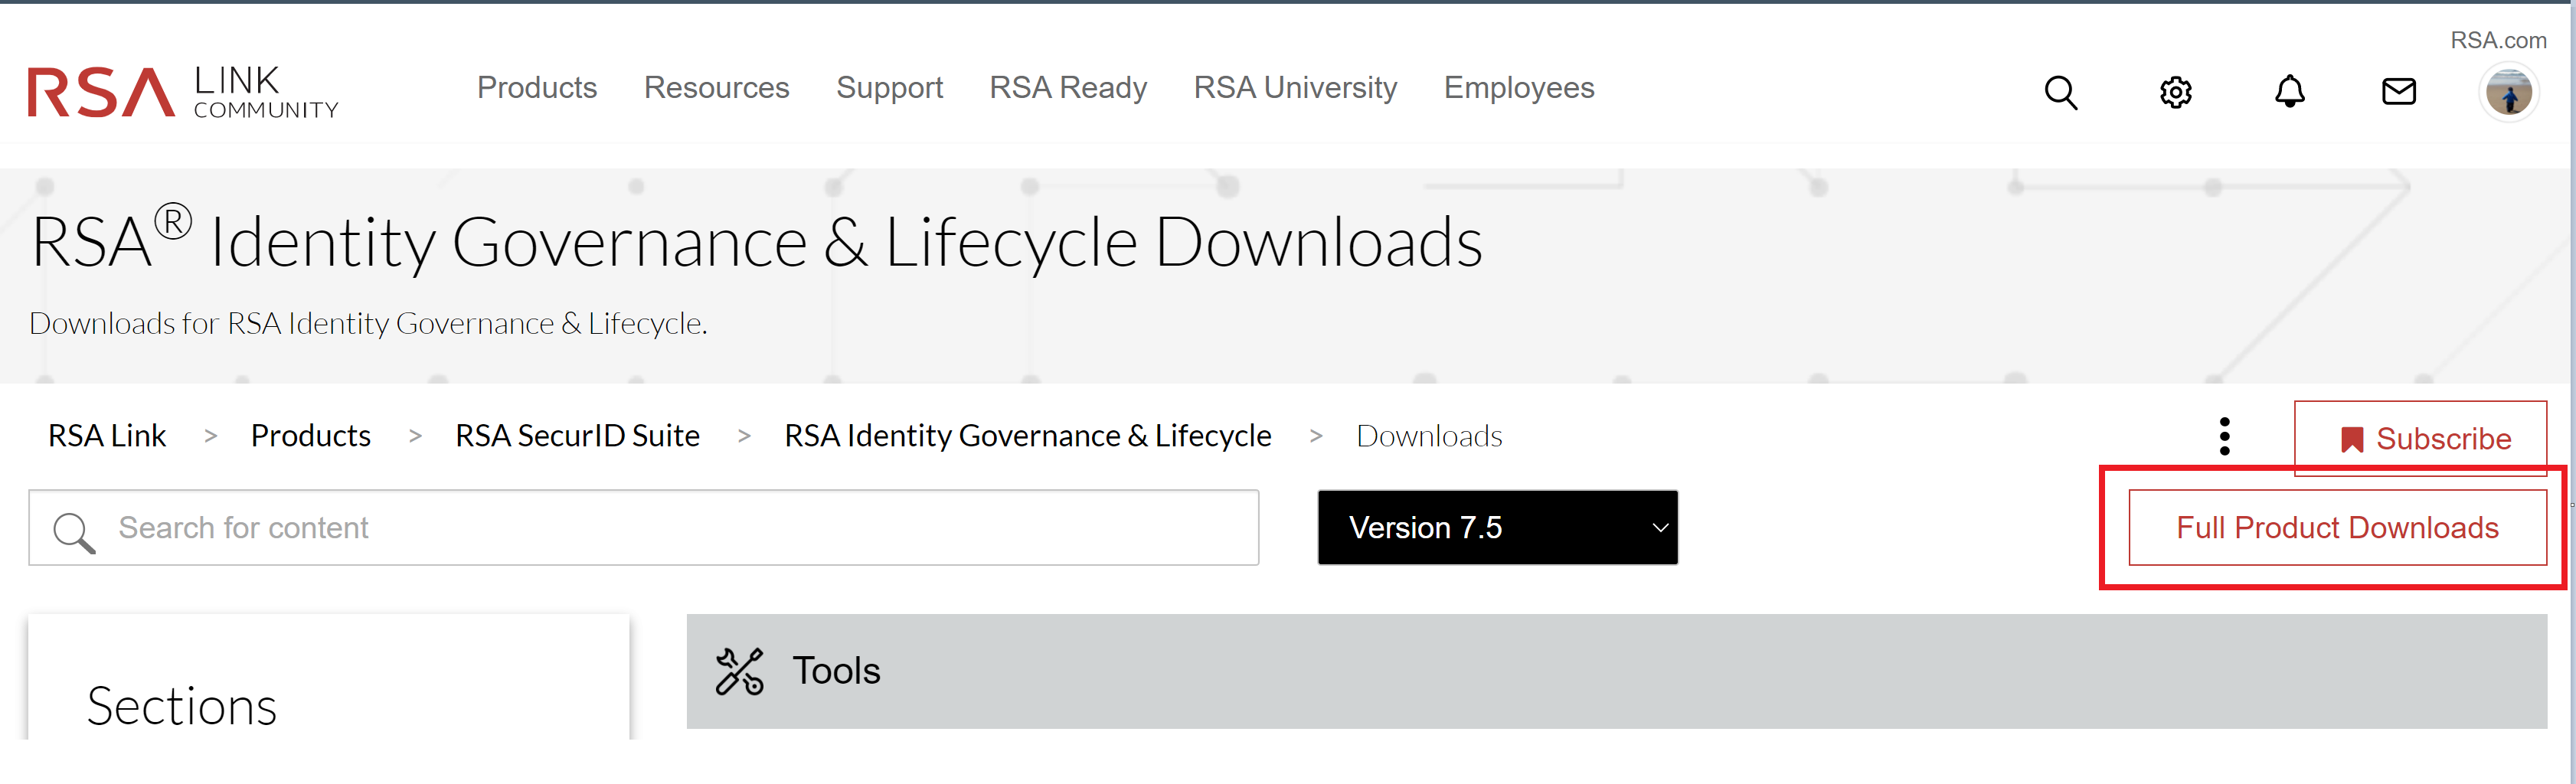Click the Full Product Downloads button

(x=2336, y=527)
